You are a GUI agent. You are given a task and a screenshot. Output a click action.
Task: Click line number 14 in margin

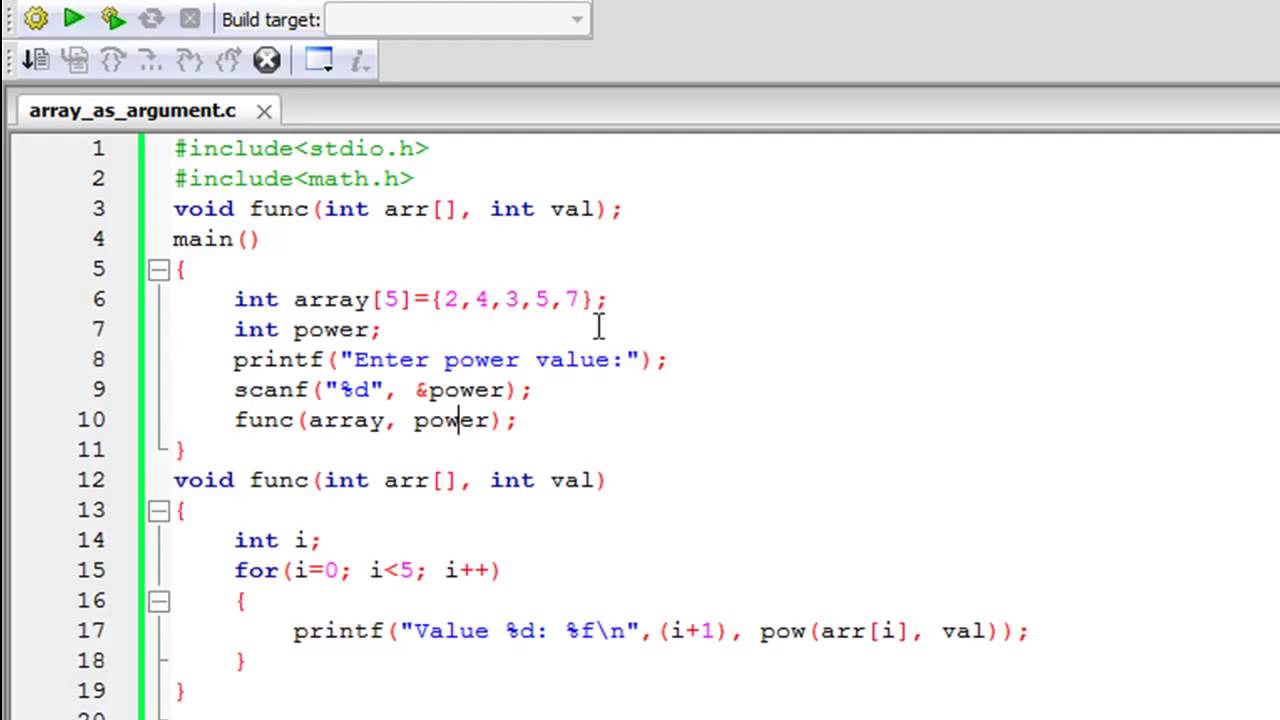pyautogui.click(x=91, y=540)
